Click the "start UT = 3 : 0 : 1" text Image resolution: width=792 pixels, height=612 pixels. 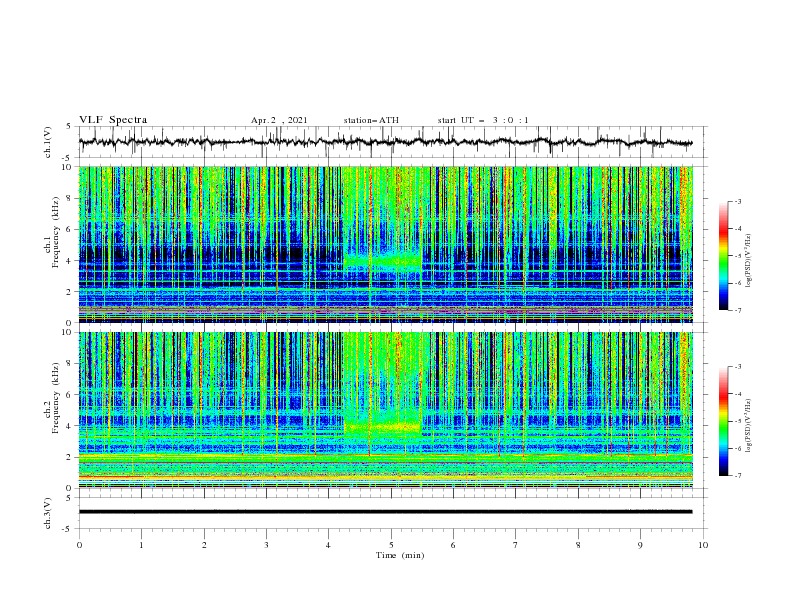point(483,120)
